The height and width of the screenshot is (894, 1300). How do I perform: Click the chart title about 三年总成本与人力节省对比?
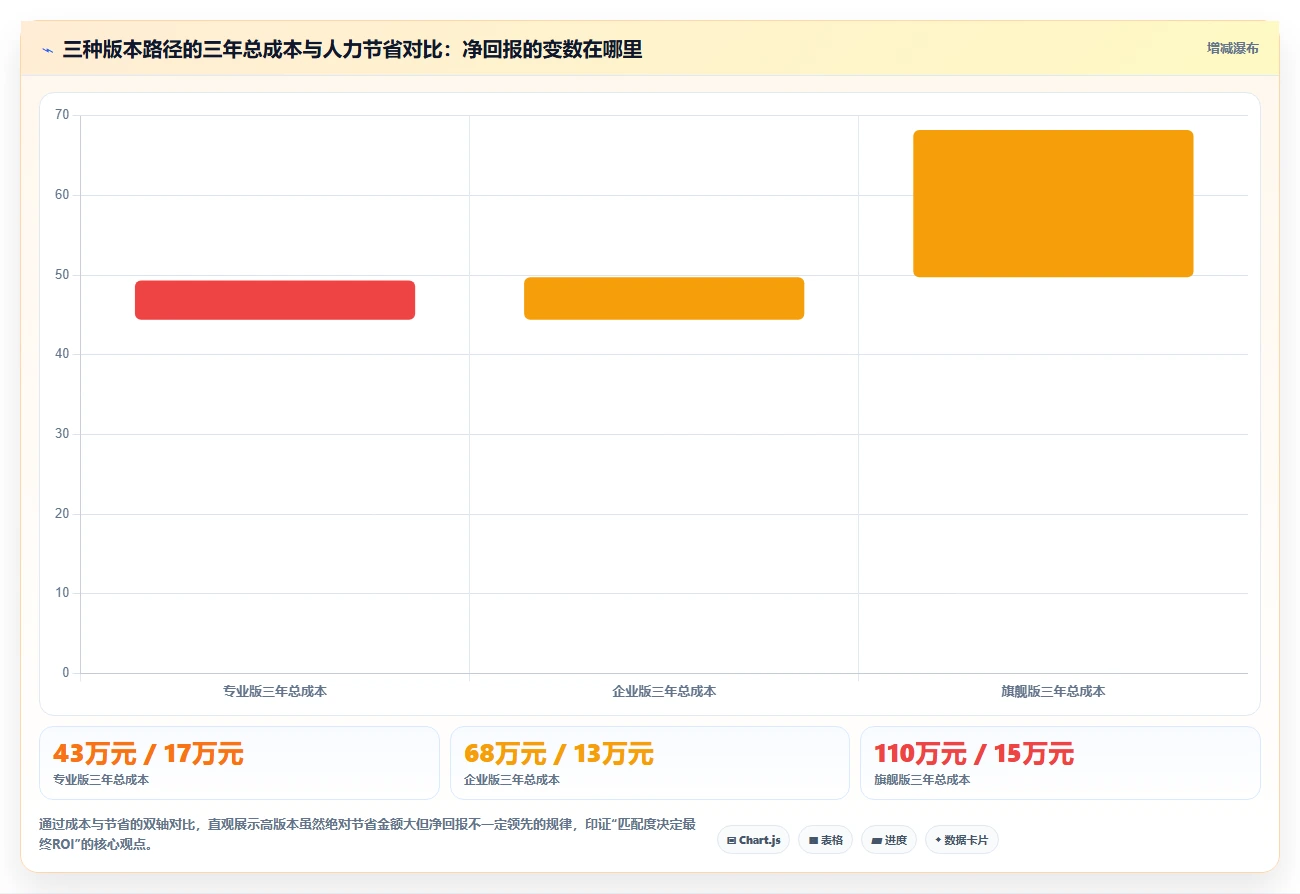352,49
